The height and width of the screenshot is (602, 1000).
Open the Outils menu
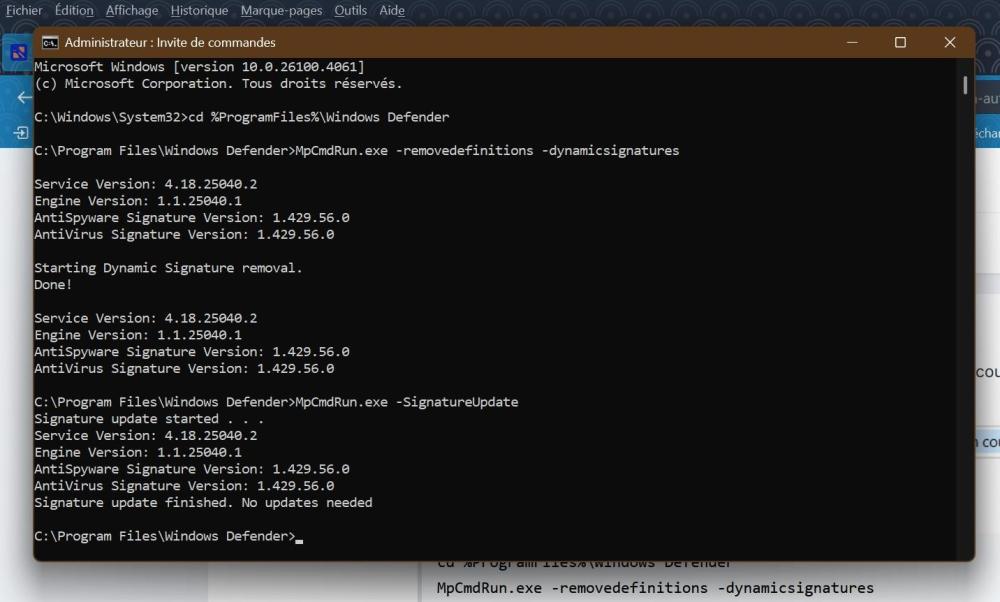tap(351, 11)
